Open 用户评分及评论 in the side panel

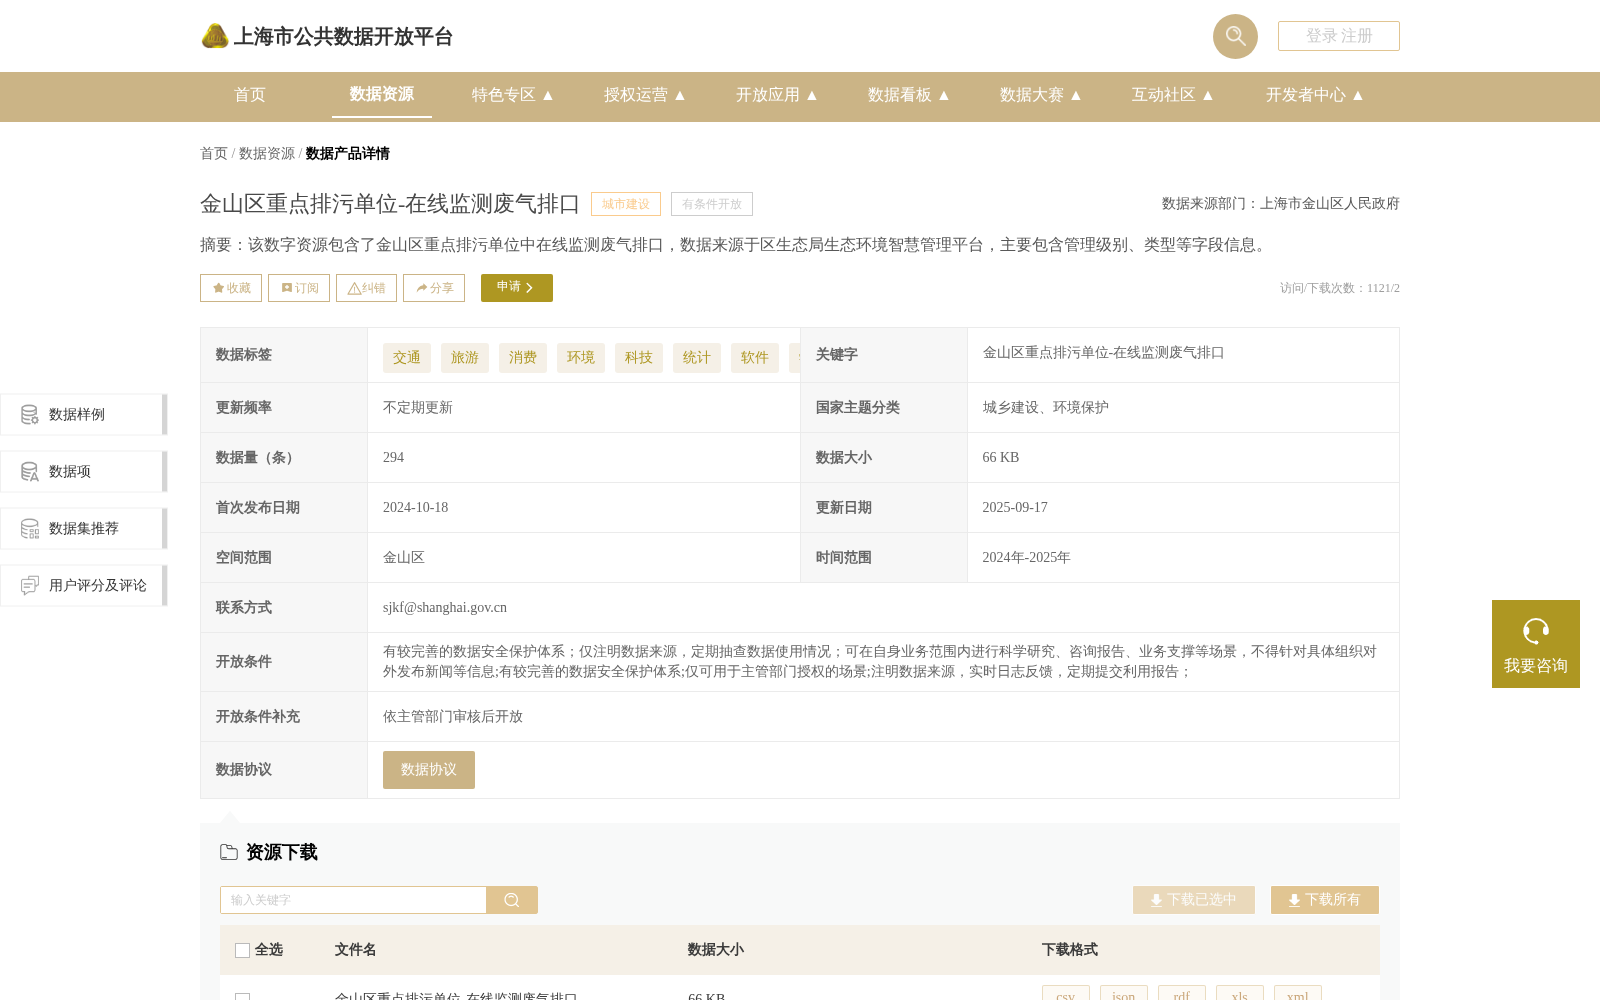(x=84, y=585)
